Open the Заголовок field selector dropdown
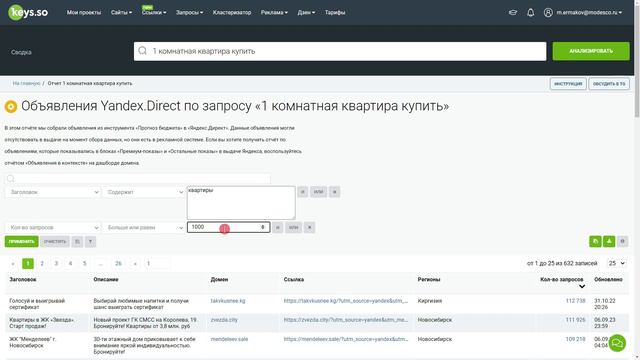 (53, 192)
